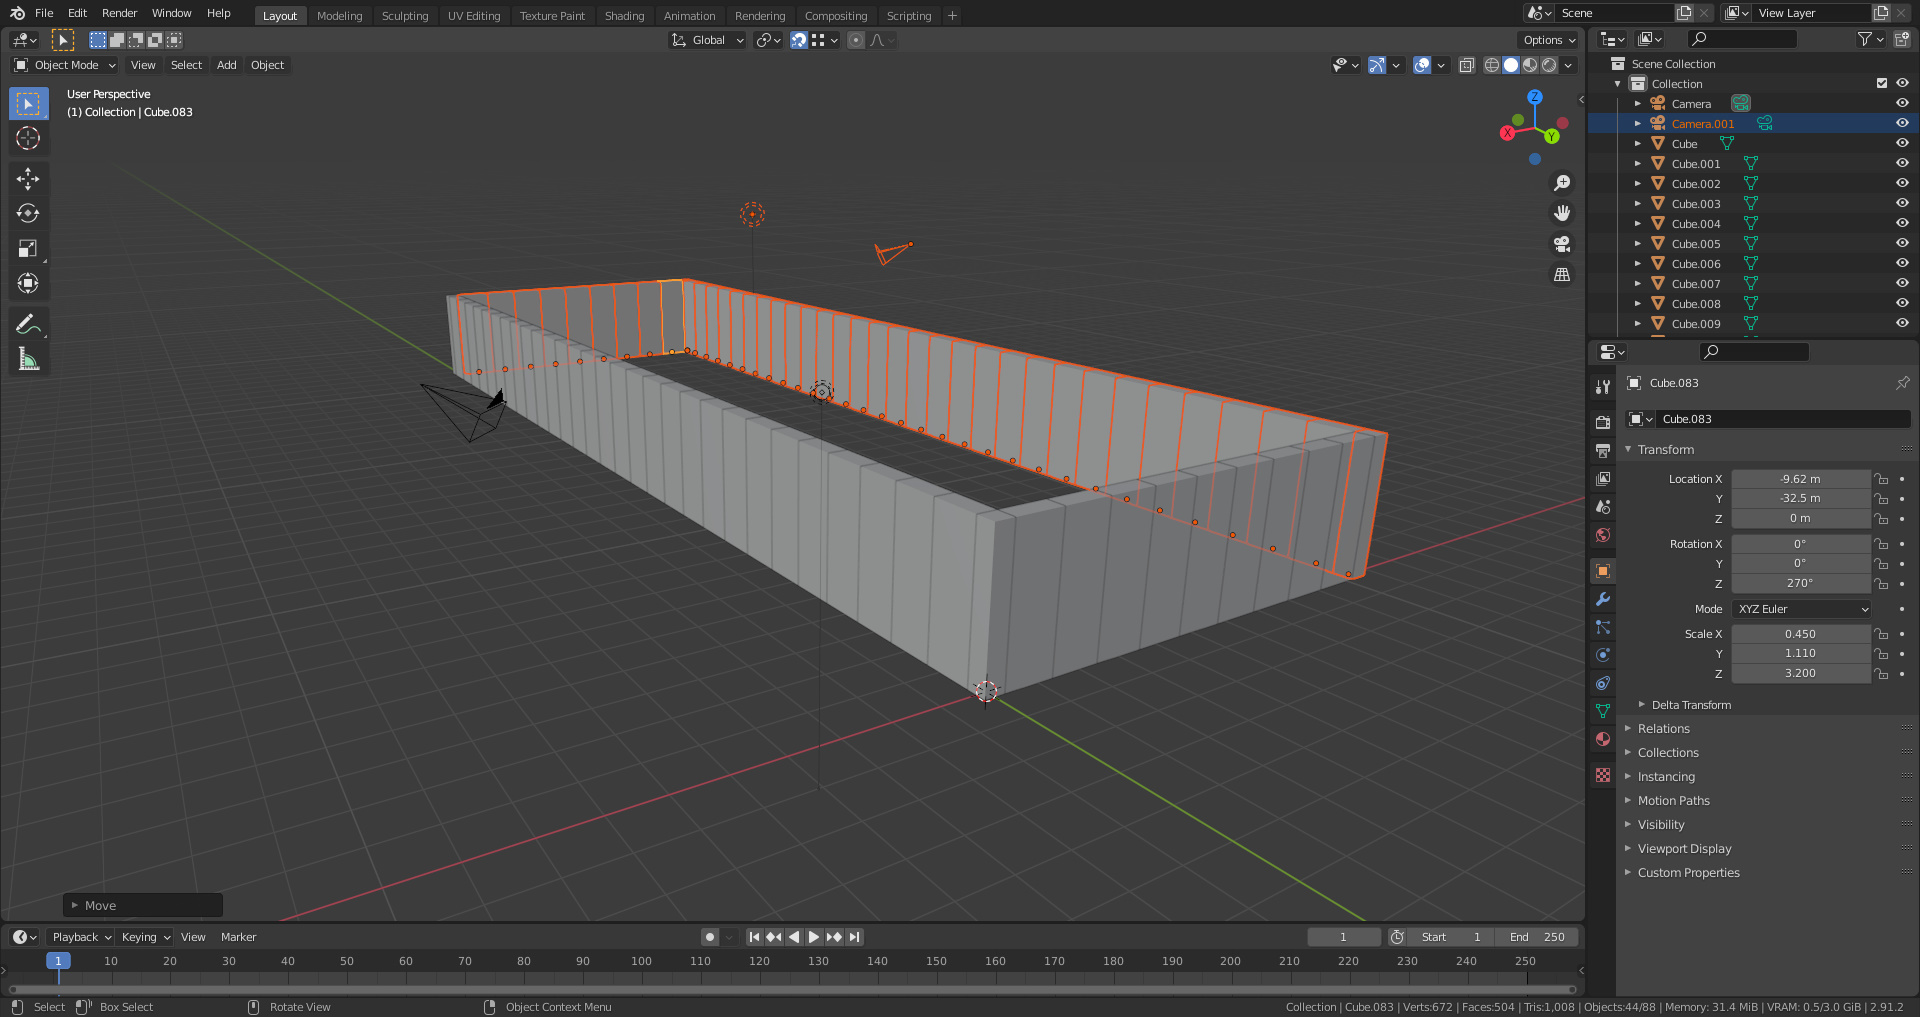Open the Object Mode dropdown

65,65
